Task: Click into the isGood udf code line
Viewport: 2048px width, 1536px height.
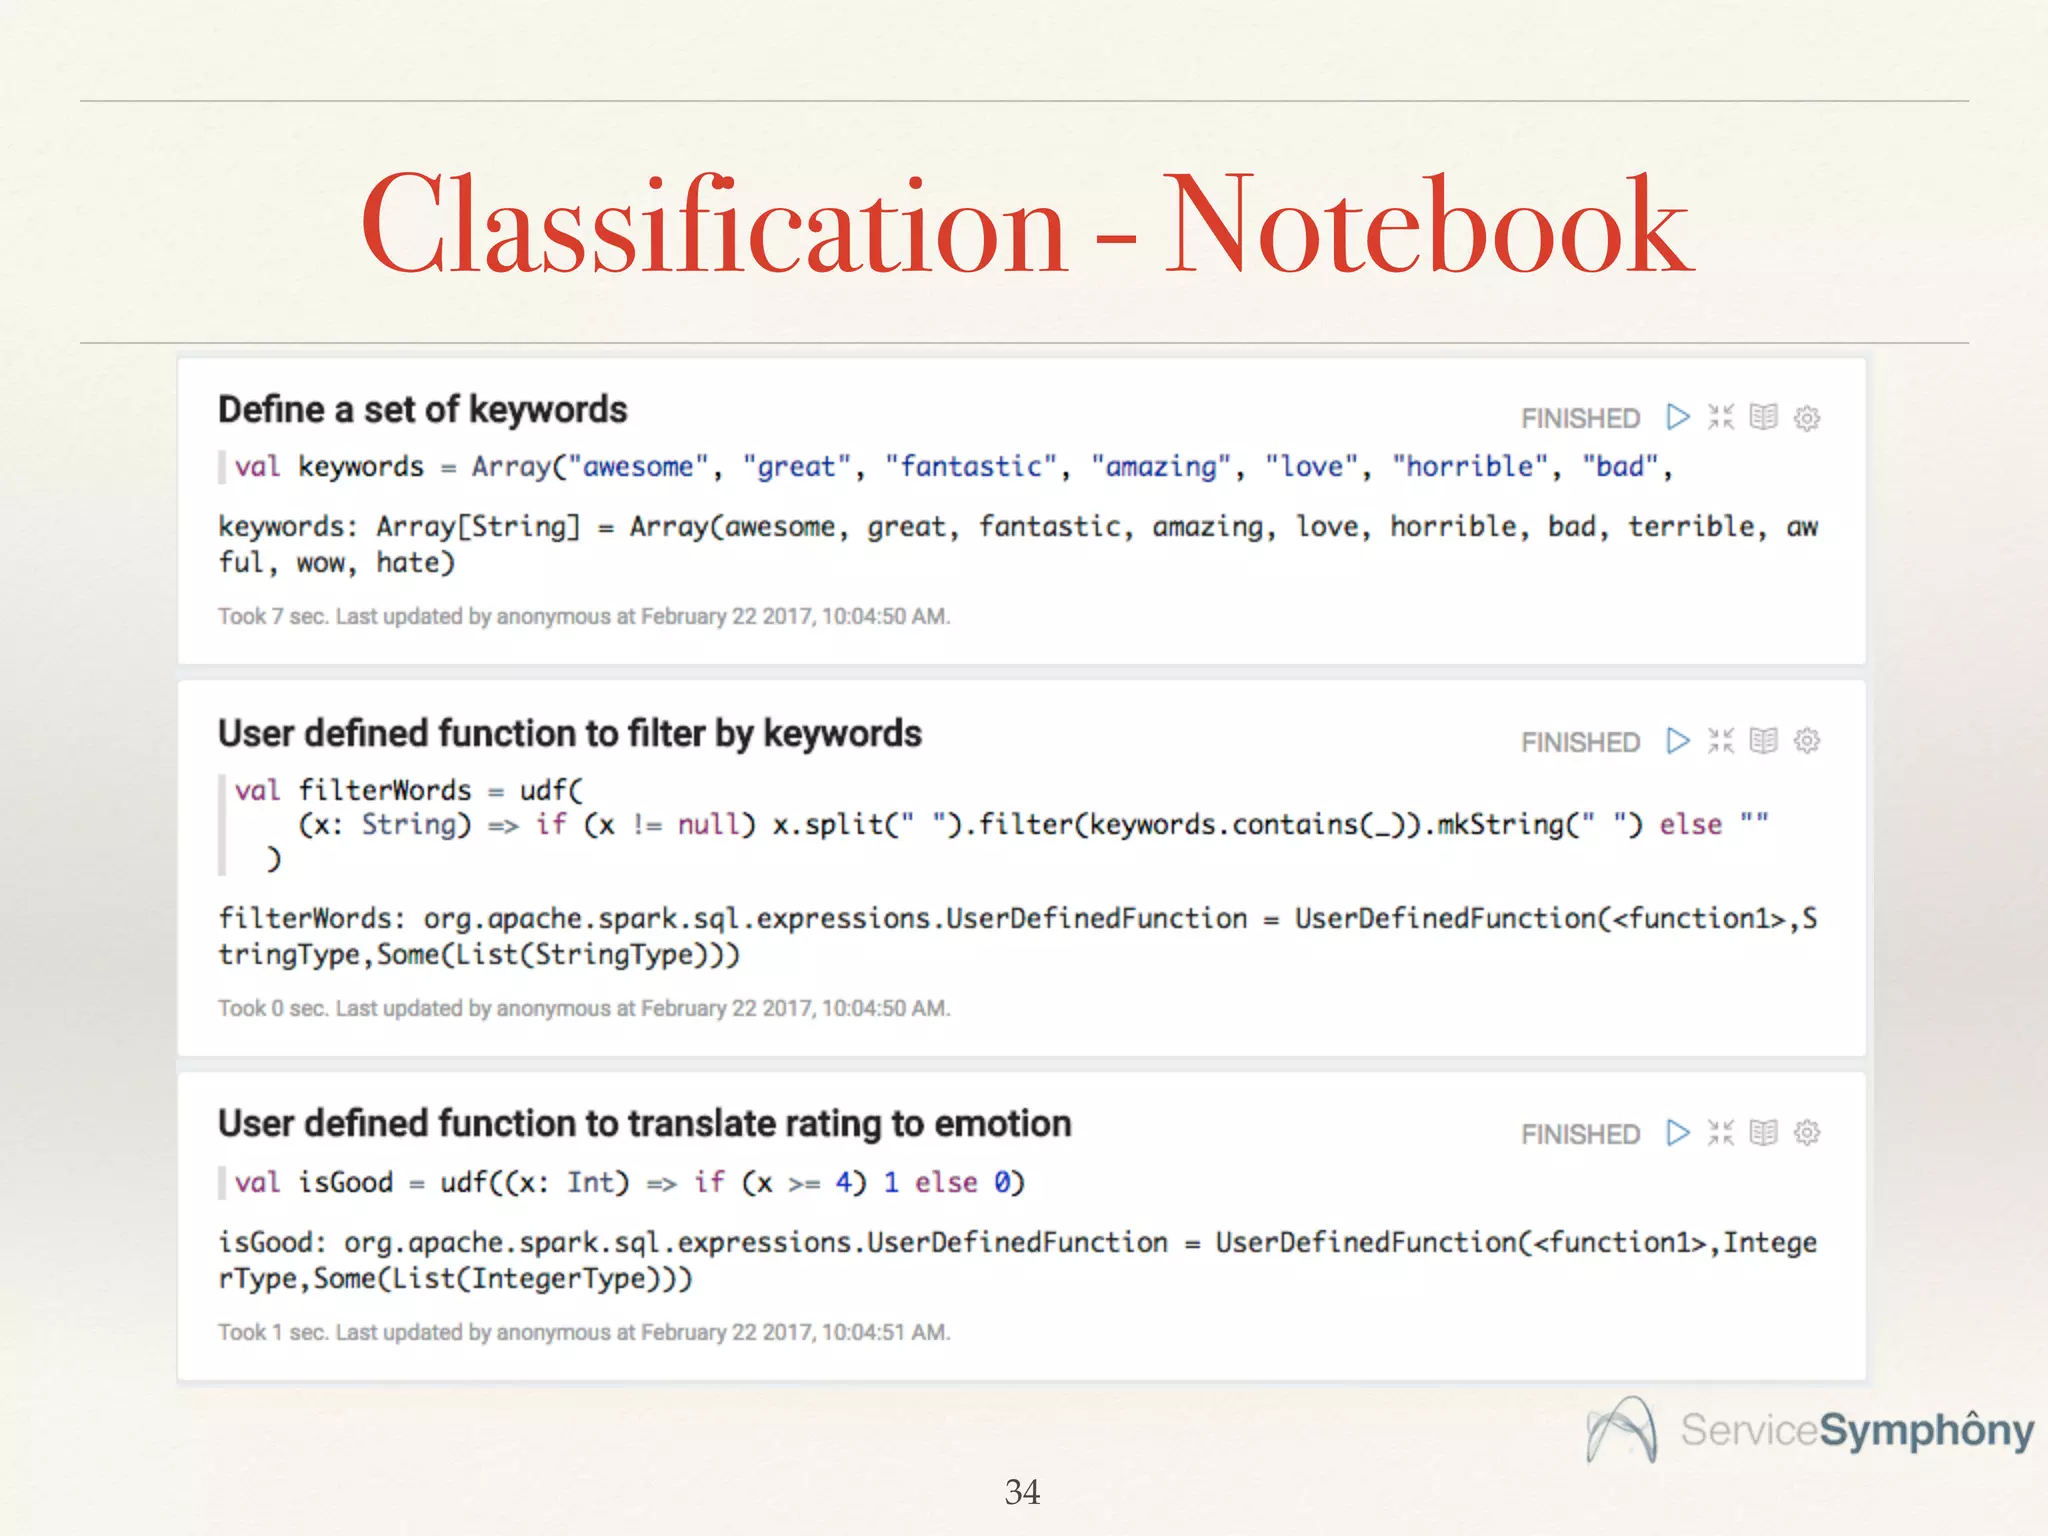Action: (x=630, y=1183)
